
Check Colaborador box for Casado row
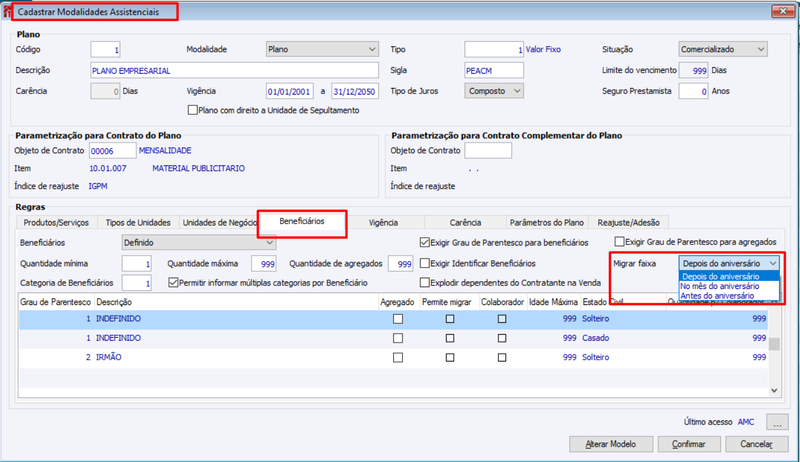click(x=502, y=338)
